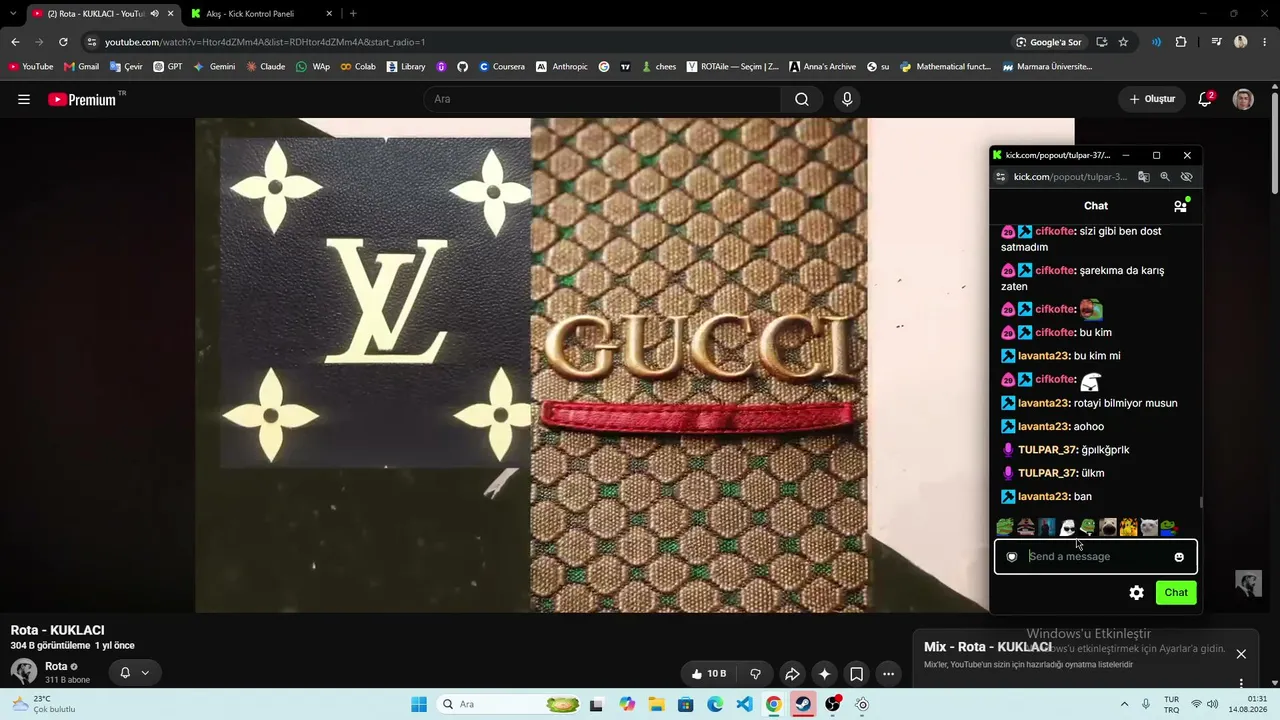1280x720 pixels.
Task: Open the Colab bookmark
Action: pos(357,67)
